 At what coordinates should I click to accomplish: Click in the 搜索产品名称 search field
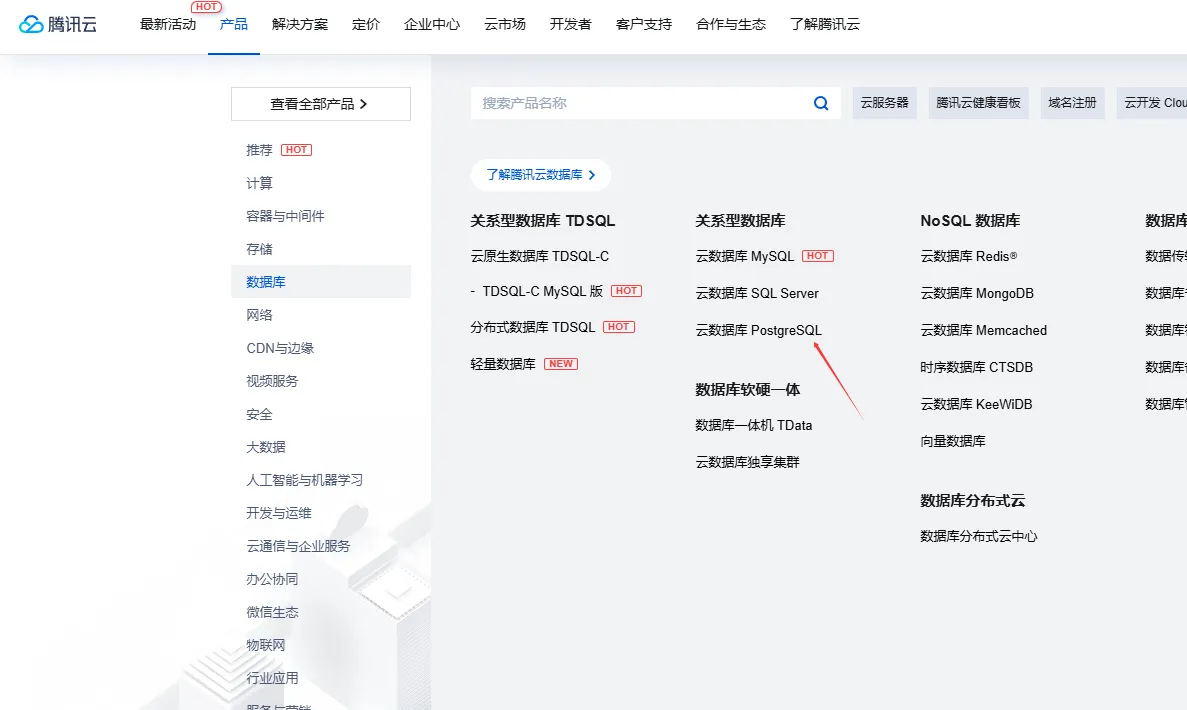[640, 103]
